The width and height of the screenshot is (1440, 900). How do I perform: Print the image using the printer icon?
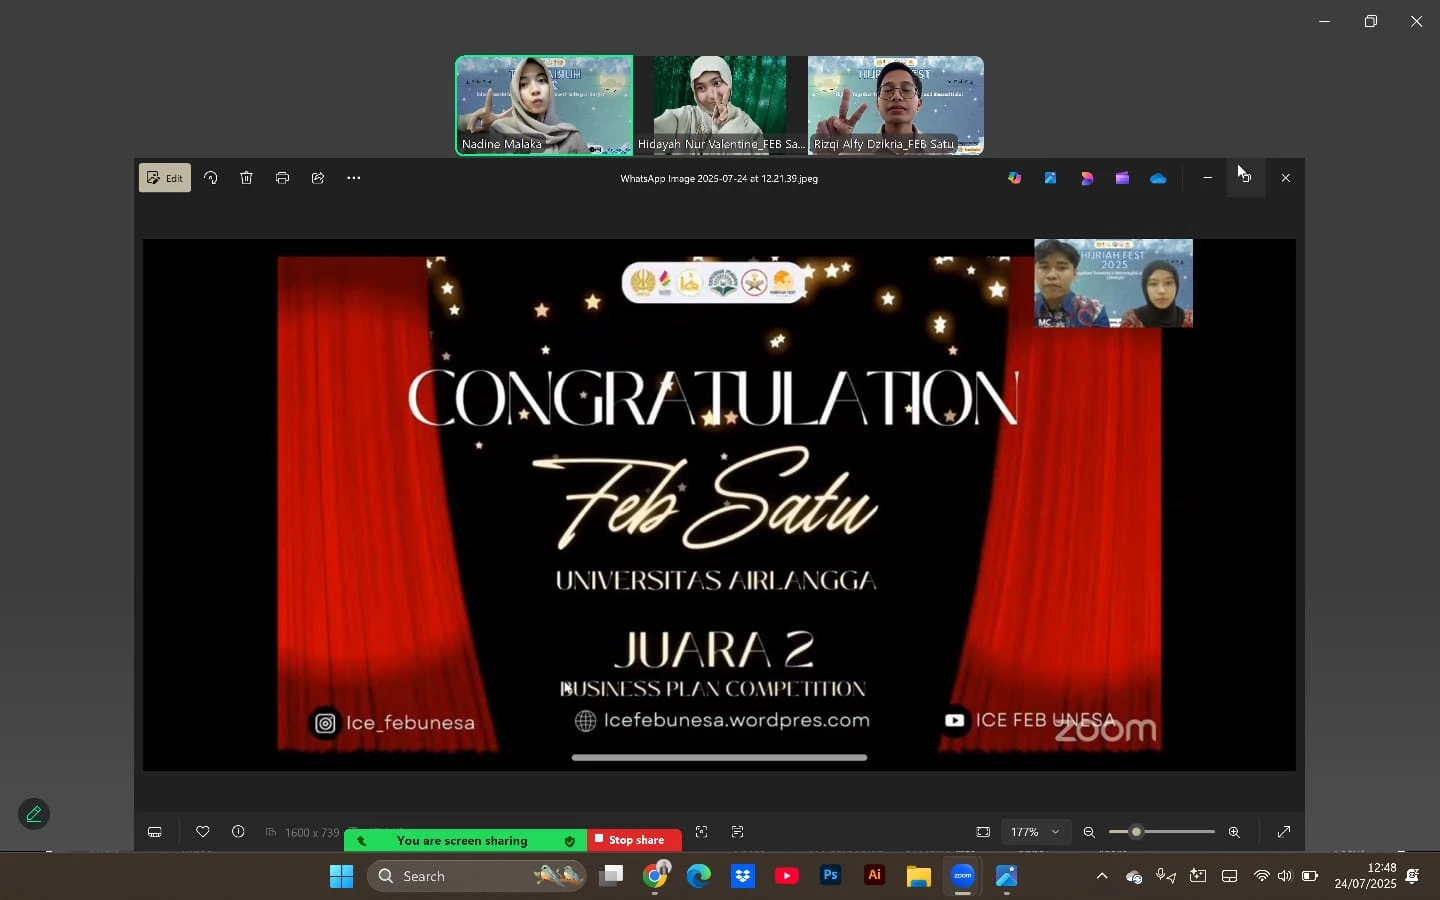pyautogui.click(x=283, y=178)
